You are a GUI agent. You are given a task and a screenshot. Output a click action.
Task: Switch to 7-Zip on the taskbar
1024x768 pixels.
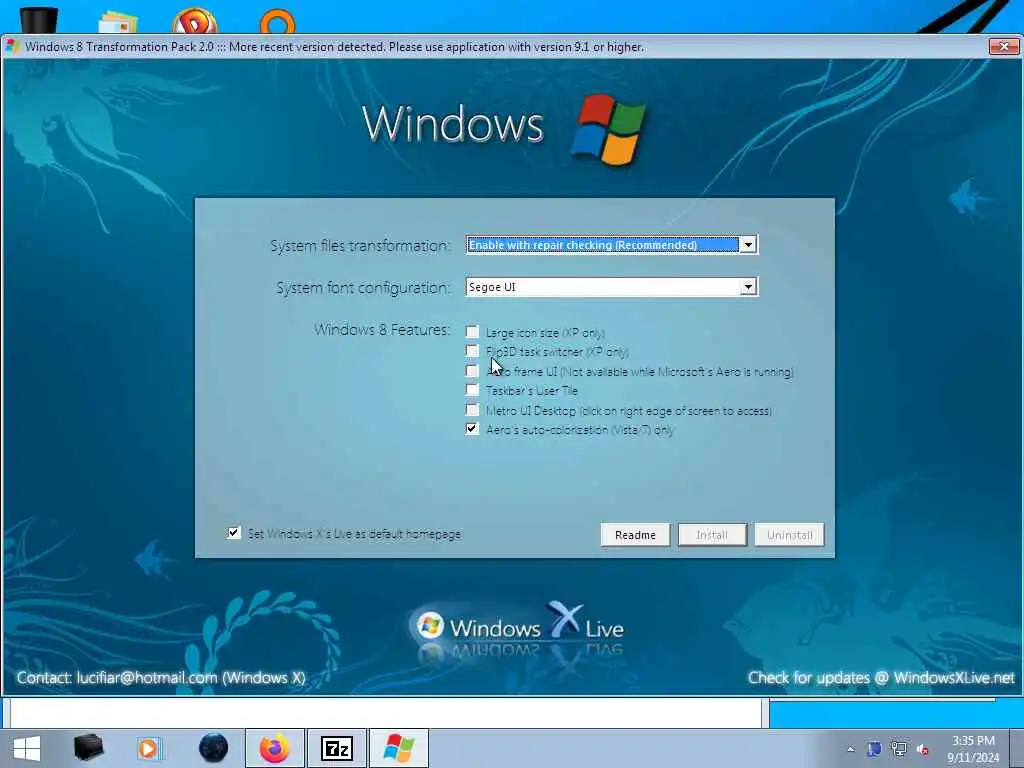[337, 748]
